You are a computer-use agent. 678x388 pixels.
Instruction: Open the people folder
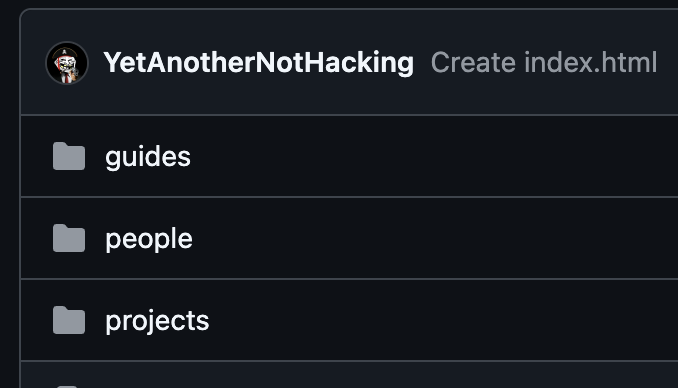click(149, 239)
